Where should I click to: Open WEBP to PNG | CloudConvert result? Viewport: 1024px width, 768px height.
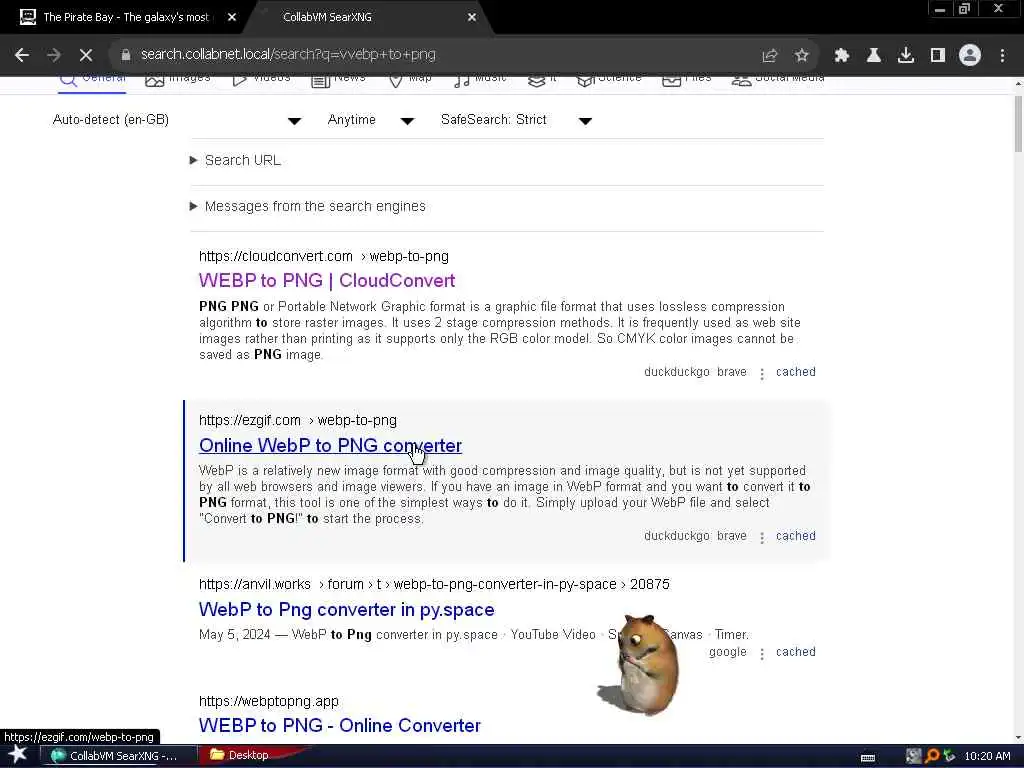327,281
